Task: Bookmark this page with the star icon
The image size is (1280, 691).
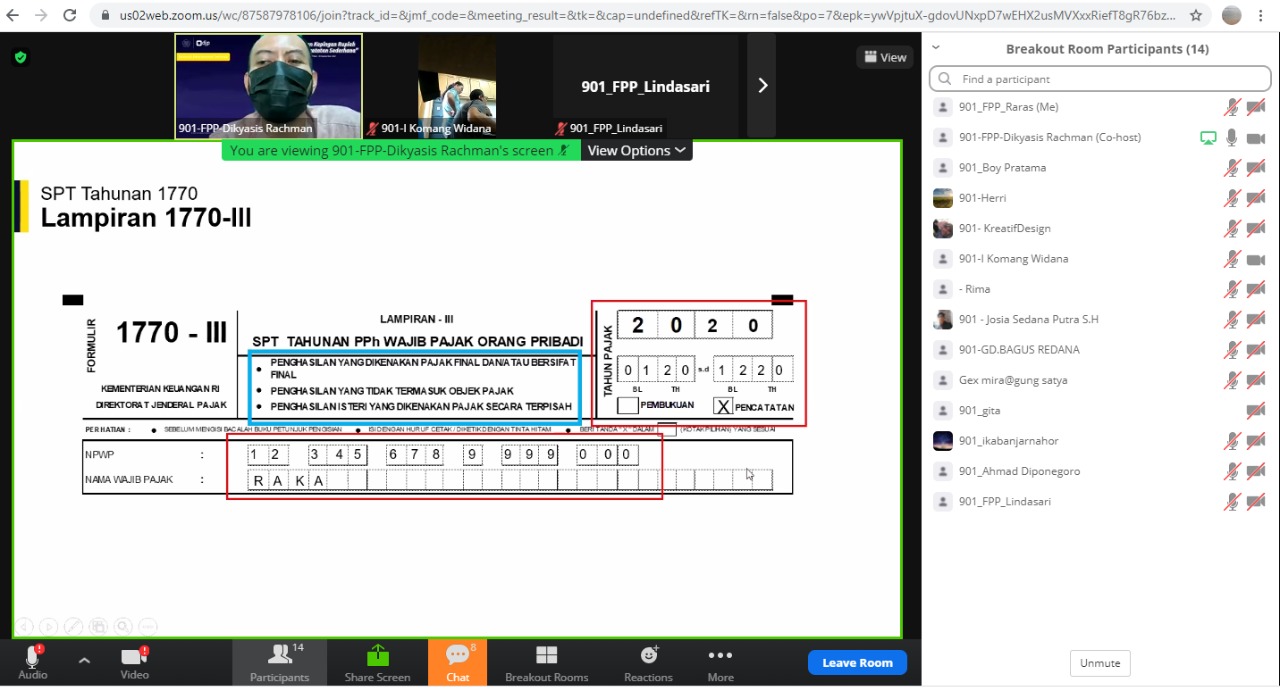Action: click(x=1195, y=15)
